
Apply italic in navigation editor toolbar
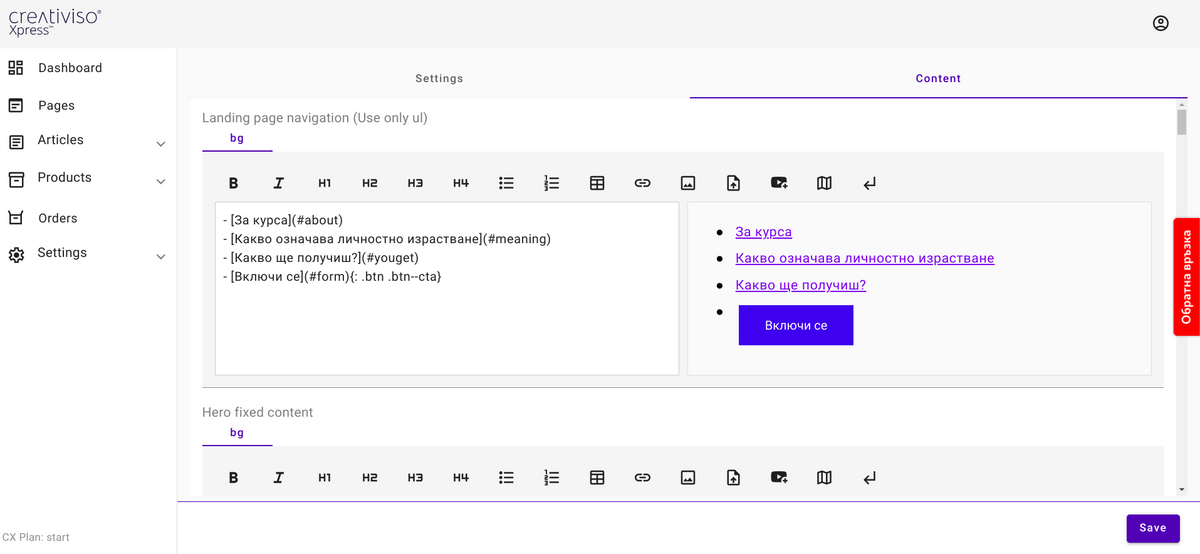[279, 183]
